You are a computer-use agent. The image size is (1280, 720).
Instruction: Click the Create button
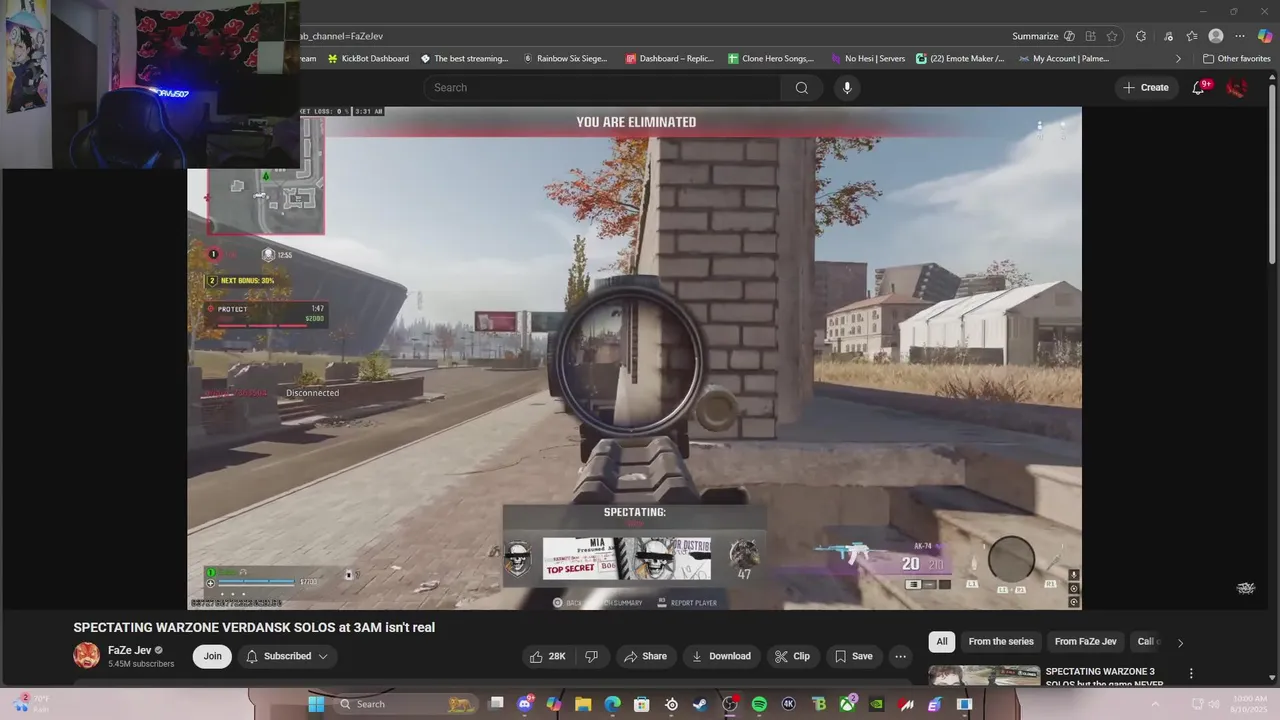click(1145, 88)
